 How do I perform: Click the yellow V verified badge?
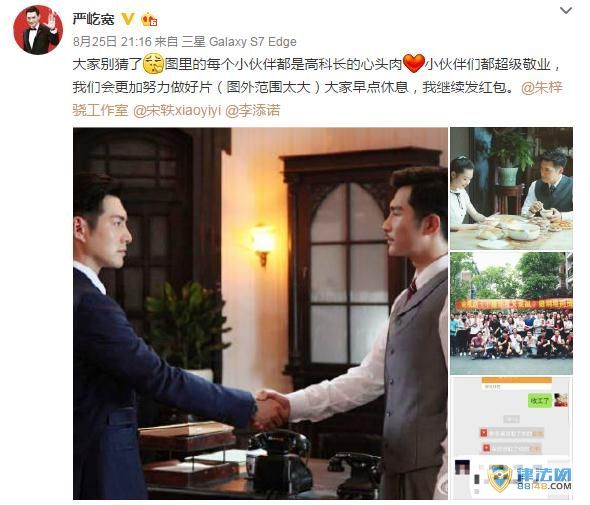128,18
